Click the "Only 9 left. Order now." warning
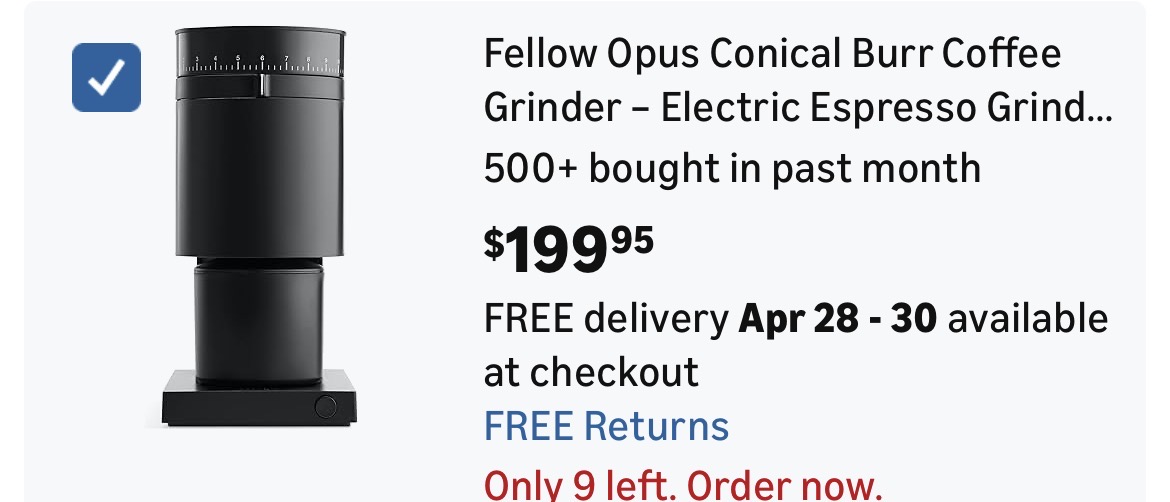Image resolution: width=1170 pixels, height=502 pixels. pyautogui.click(x=683, y=486)
